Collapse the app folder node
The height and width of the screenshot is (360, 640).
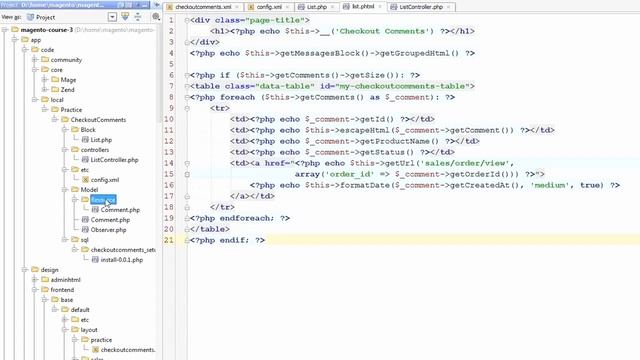[x=15, y=40]
